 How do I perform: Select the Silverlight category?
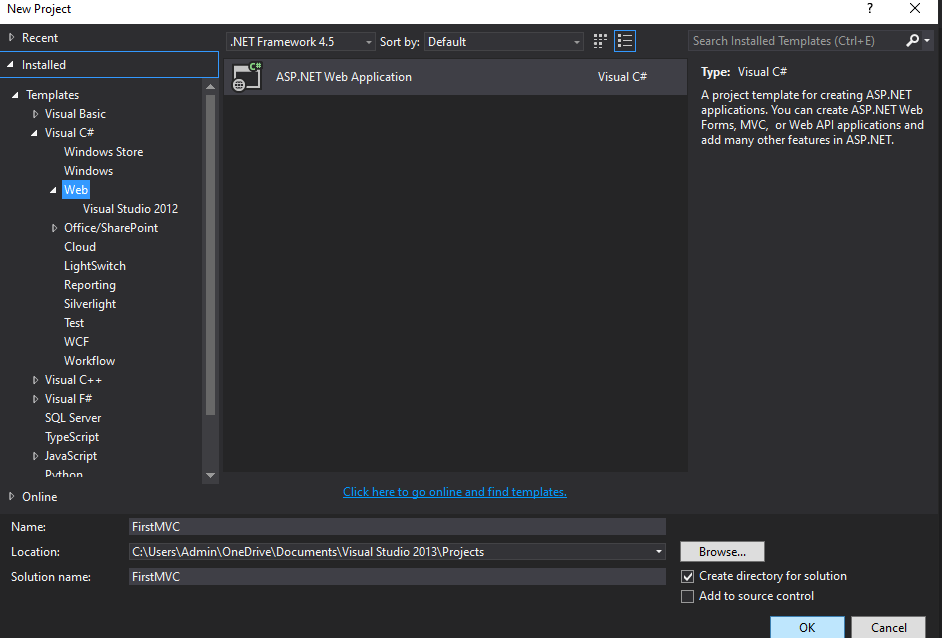click(x=90, y=304)
